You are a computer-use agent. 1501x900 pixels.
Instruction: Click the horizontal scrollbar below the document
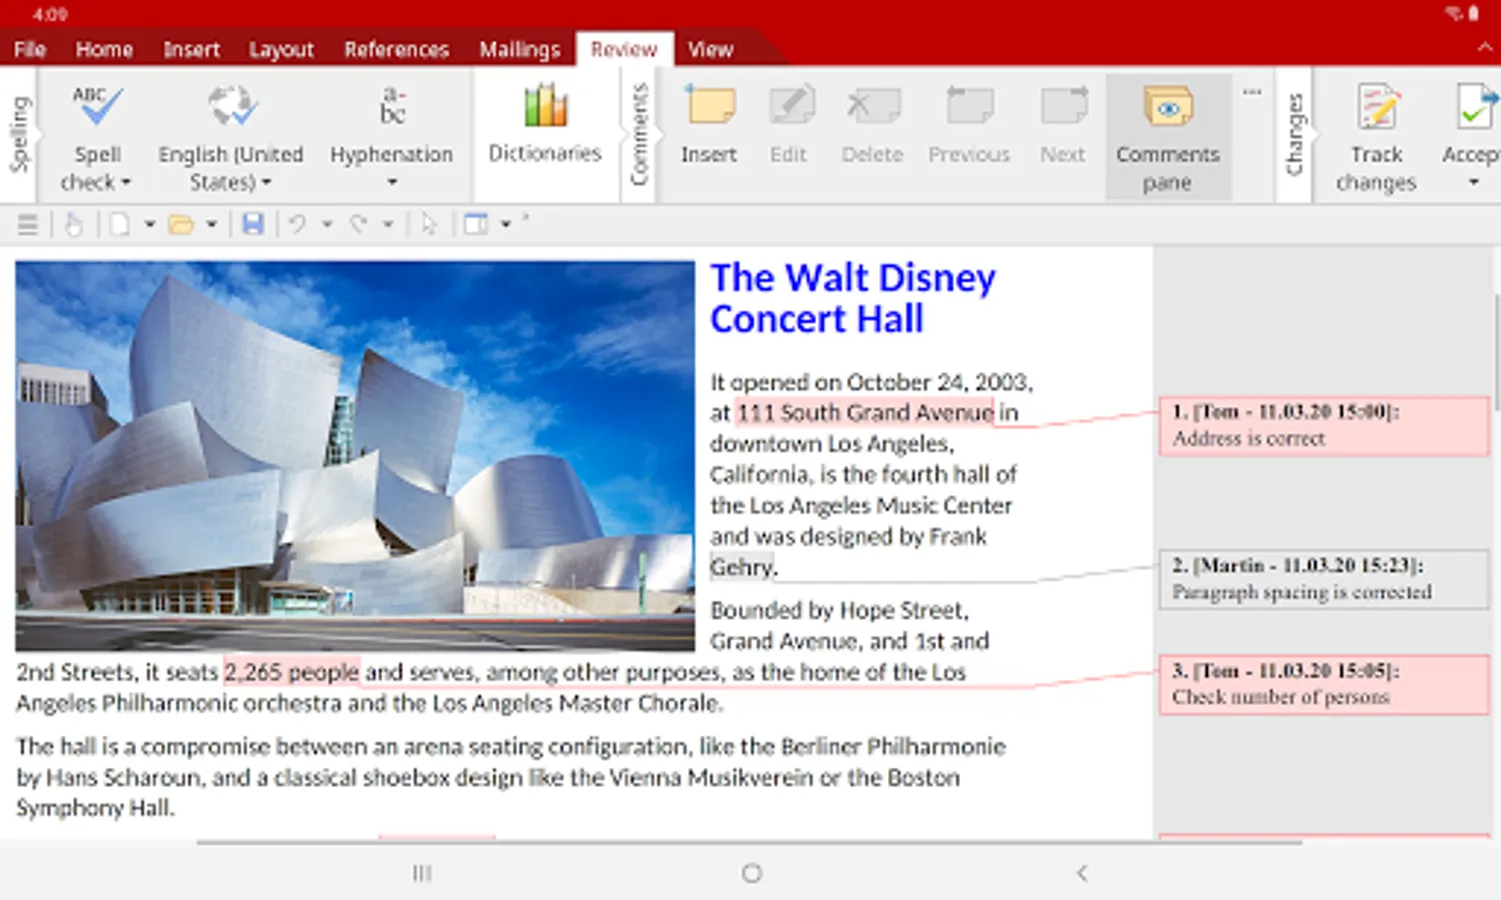click(x=748, y=843)
